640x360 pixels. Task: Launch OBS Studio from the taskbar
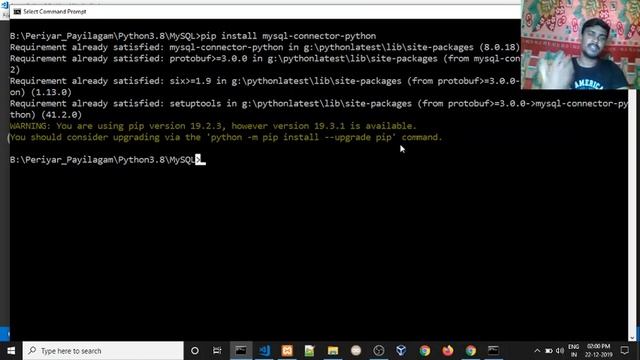click(379, 351)
